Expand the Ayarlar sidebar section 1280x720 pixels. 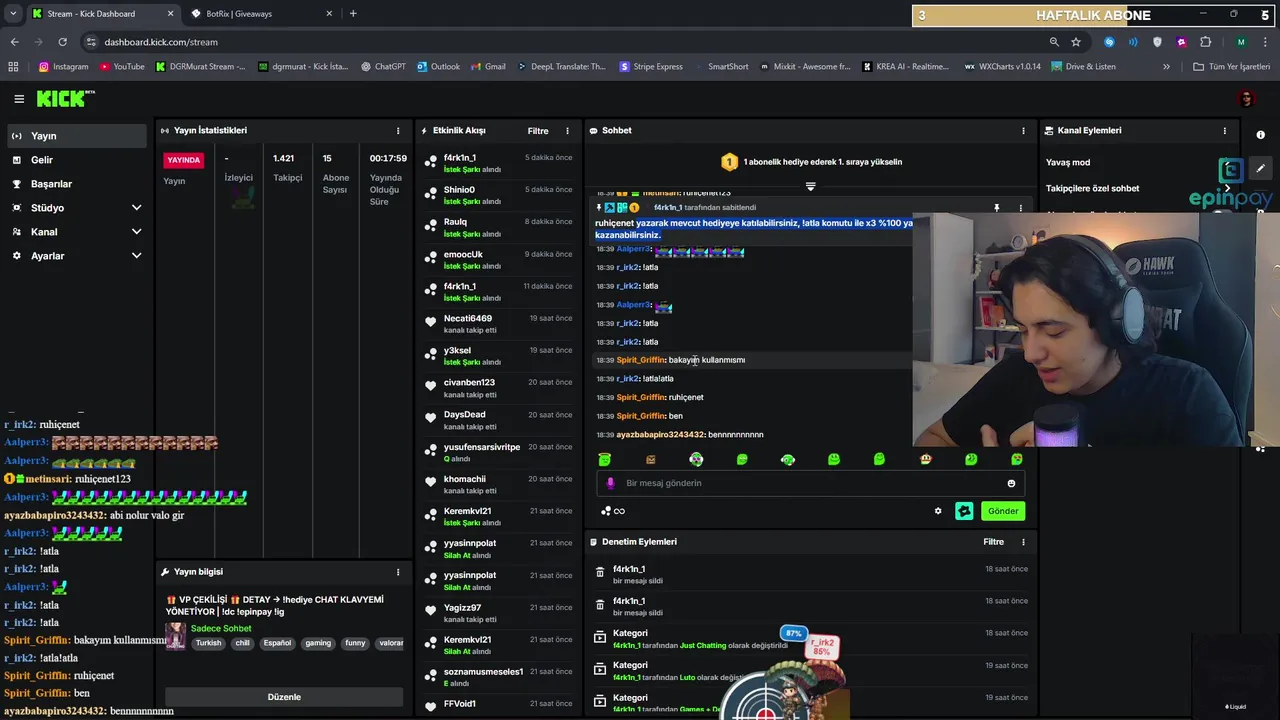coord(136,256)
